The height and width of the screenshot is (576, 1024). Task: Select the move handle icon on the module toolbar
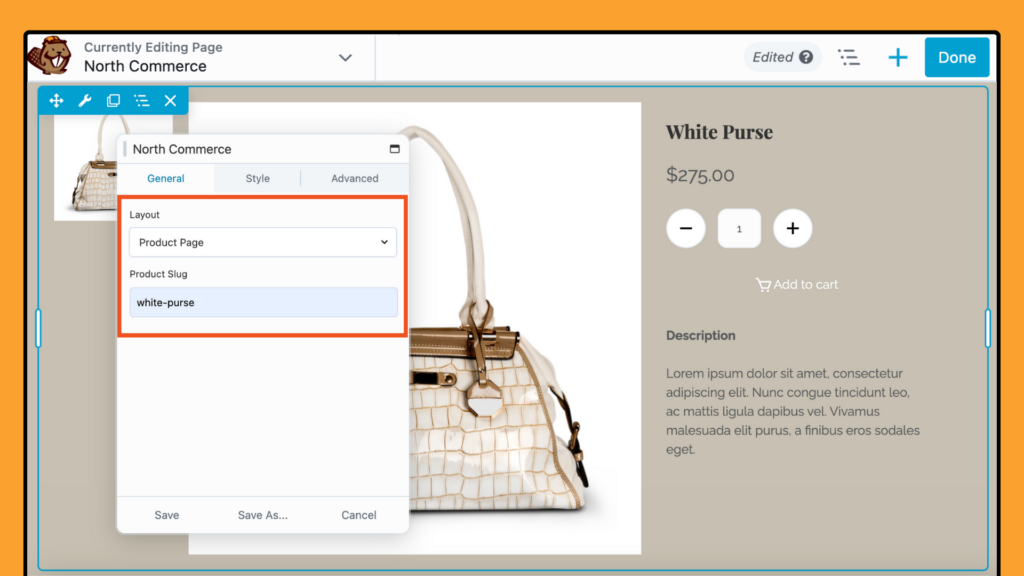(x=56, y=100)
